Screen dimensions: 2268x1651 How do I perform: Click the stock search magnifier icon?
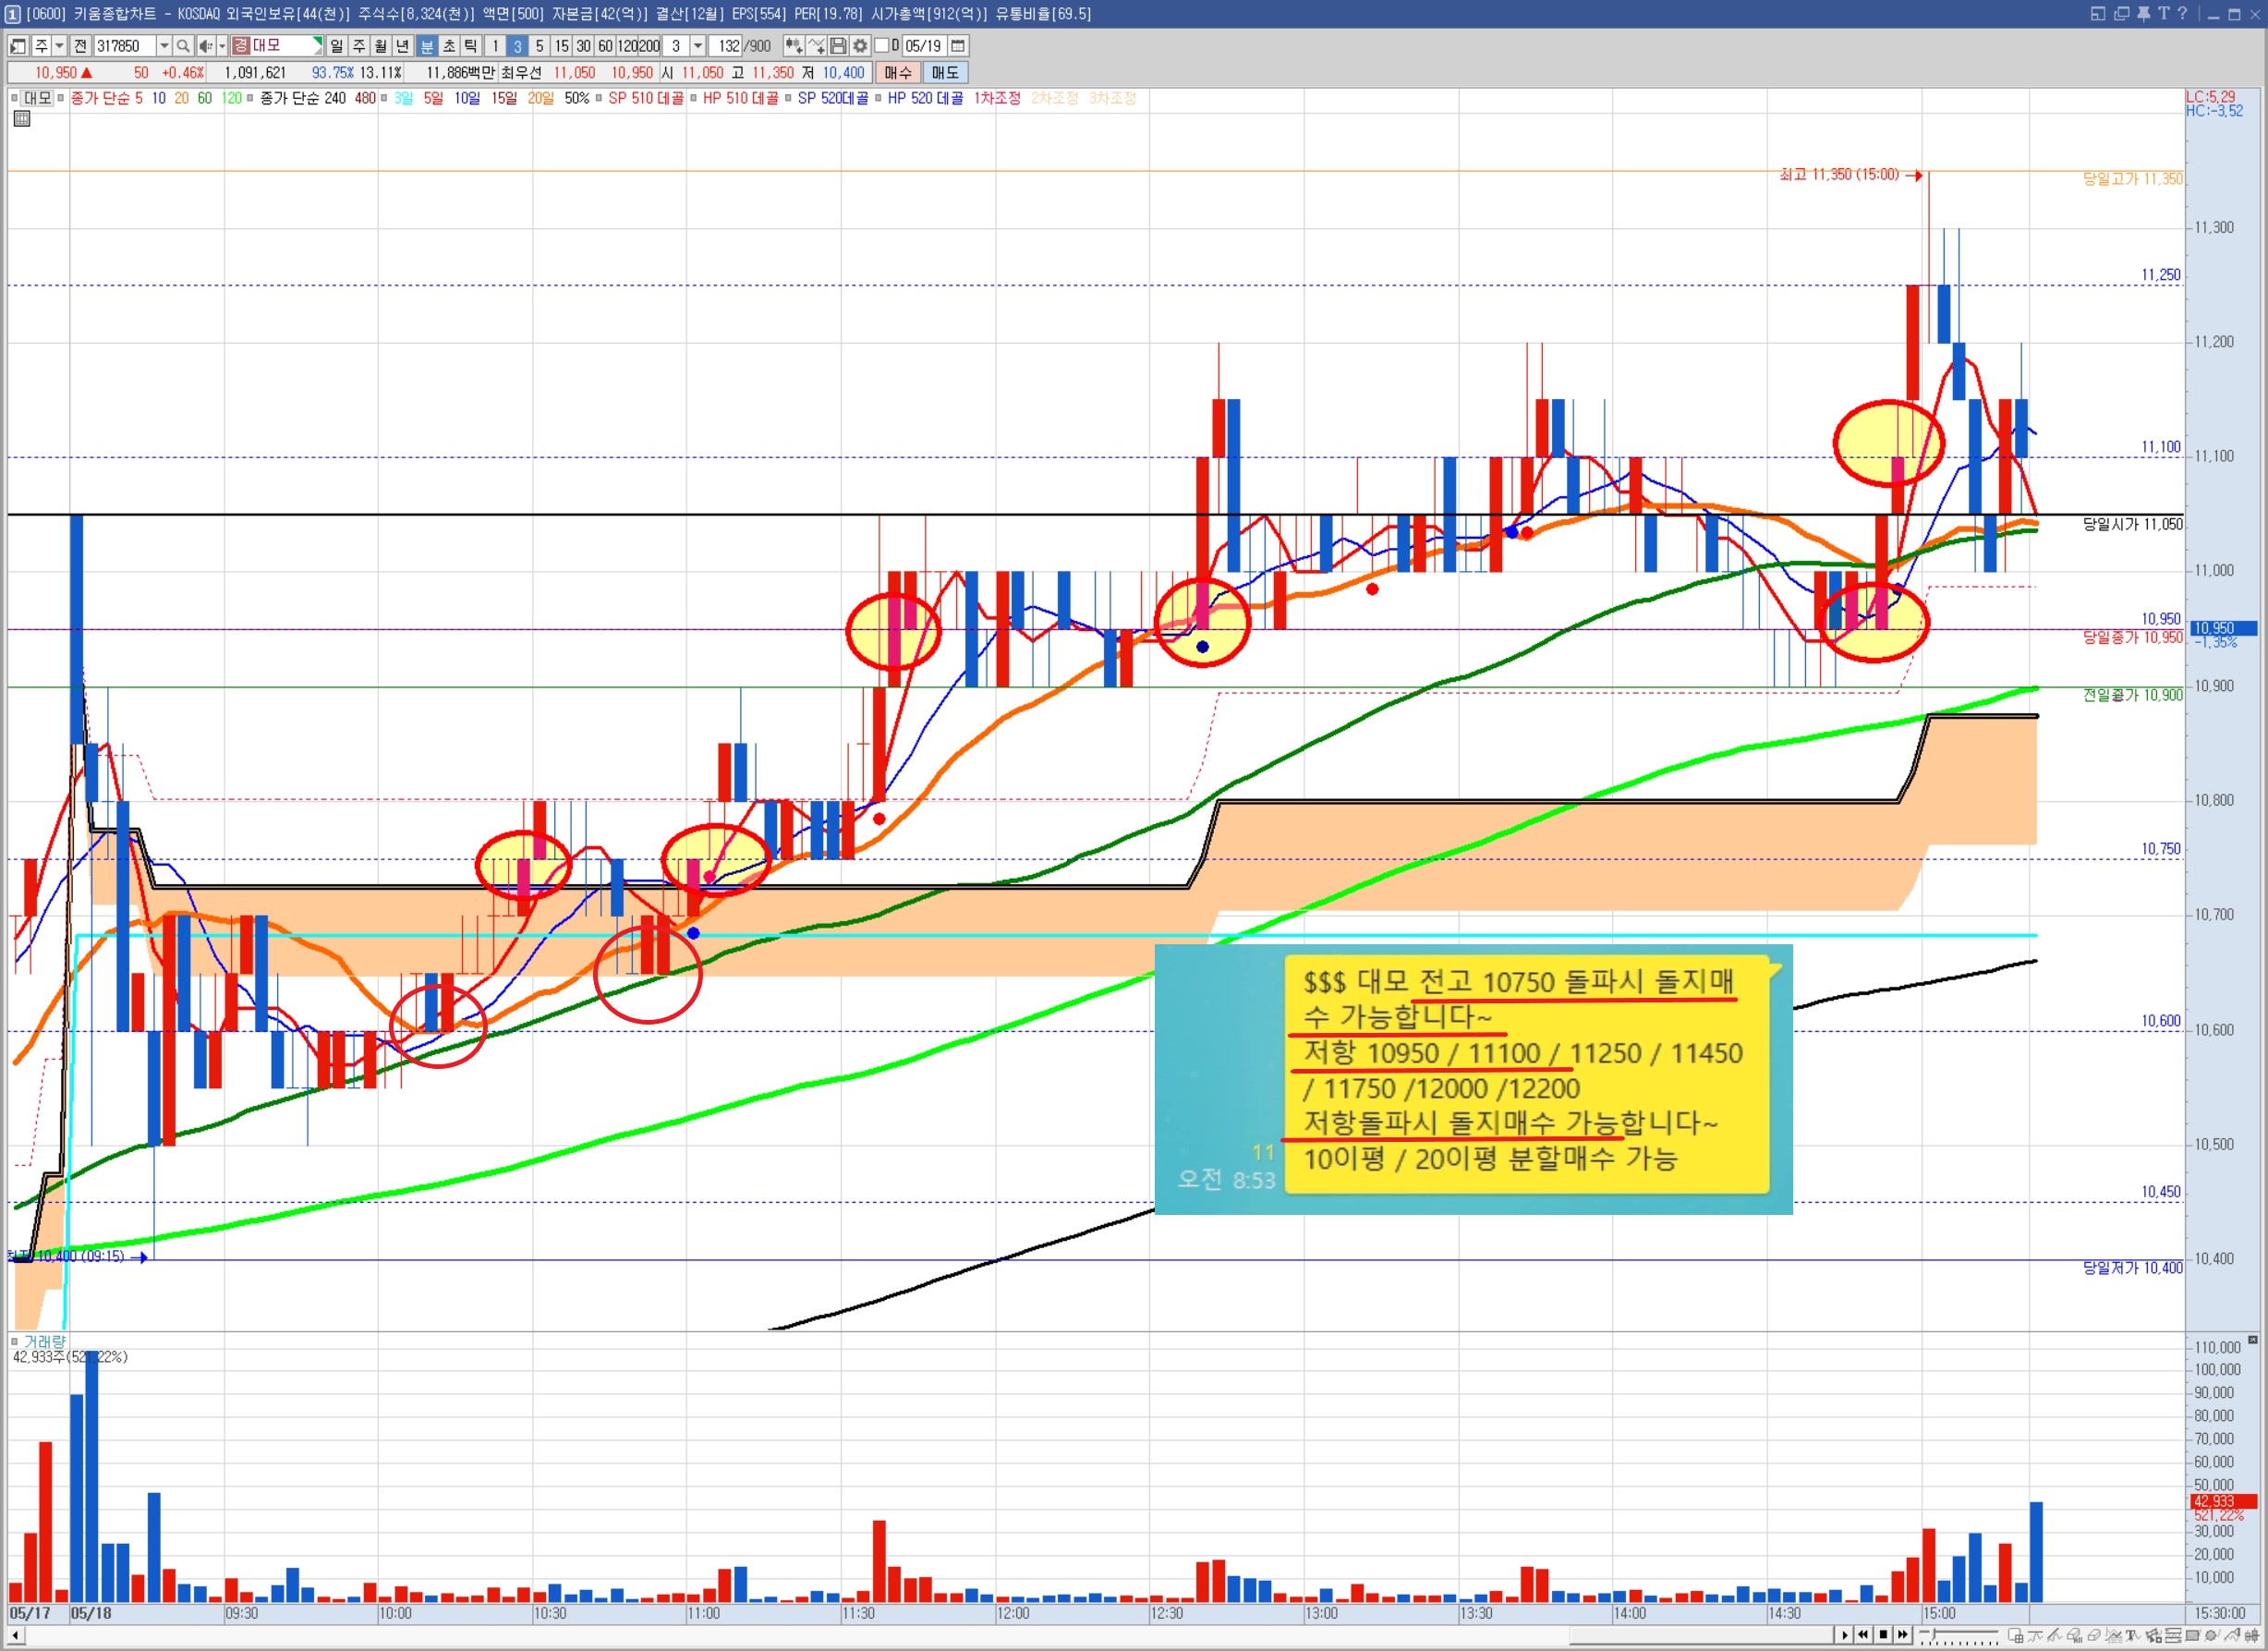click(183, 46)
